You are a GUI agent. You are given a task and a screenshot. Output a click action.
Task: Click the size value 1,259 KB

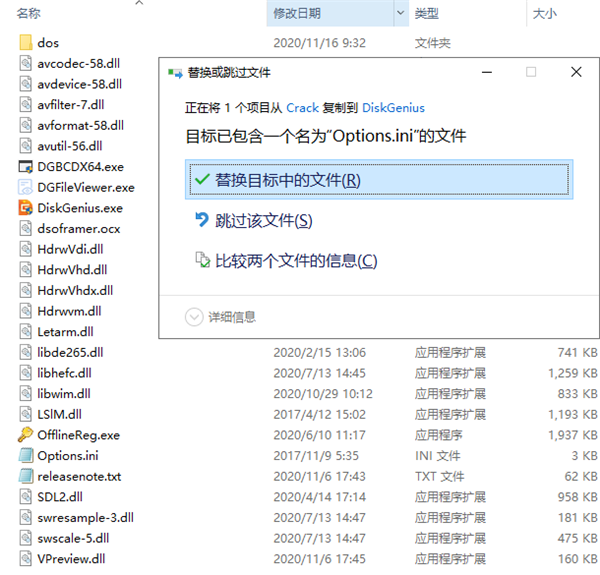click(573, 373)
